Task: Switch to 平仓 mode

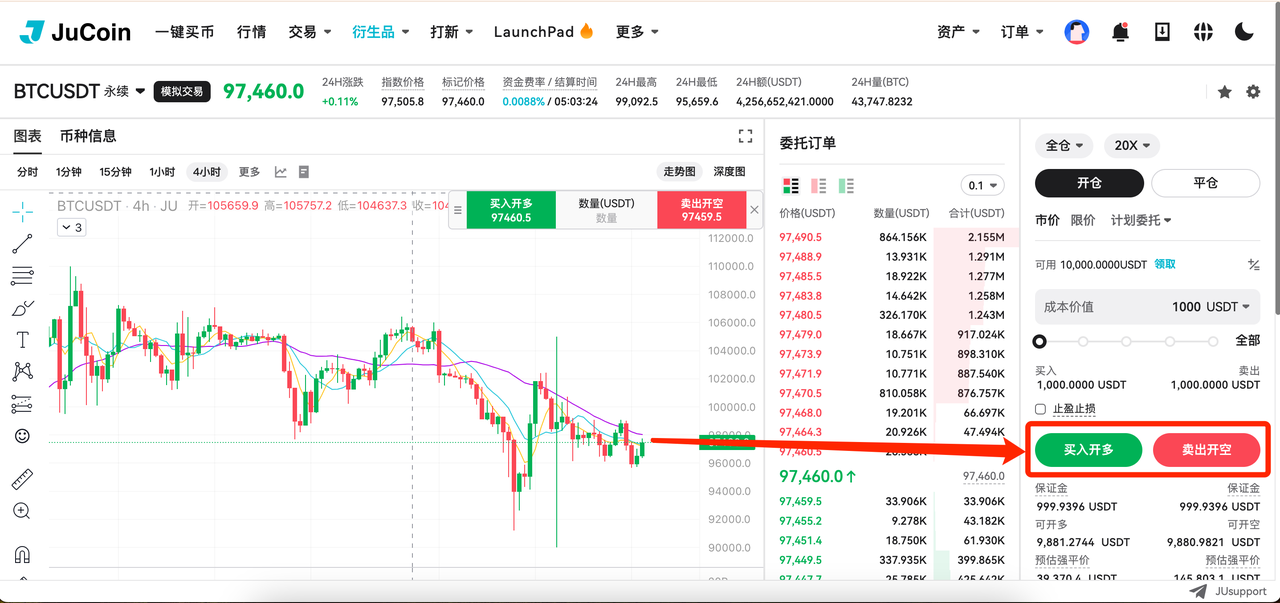Action: point(1206,183)
